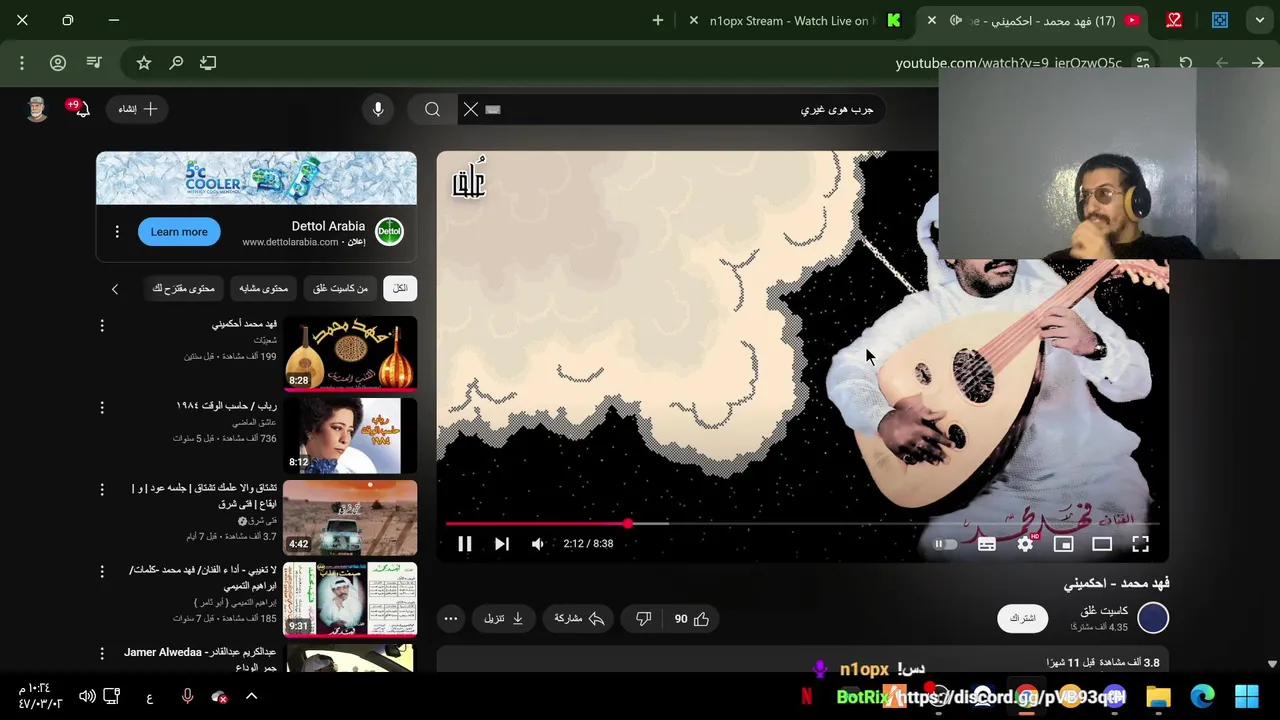Click the مشاركة share button

coord(579,619)
